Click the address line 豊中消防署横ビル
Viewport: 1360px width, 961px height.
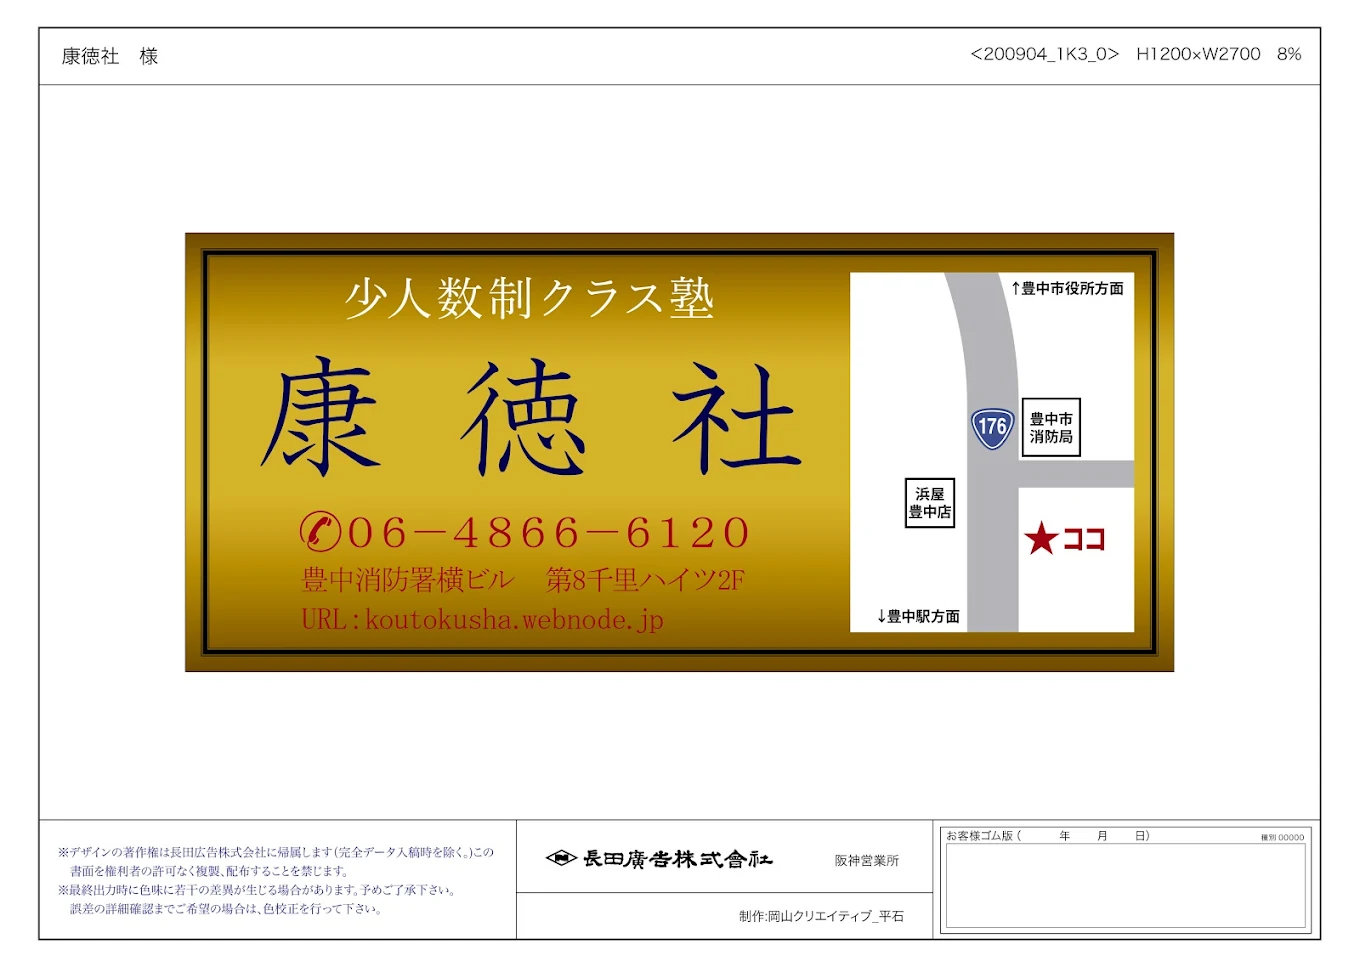(x=408, y=580)
